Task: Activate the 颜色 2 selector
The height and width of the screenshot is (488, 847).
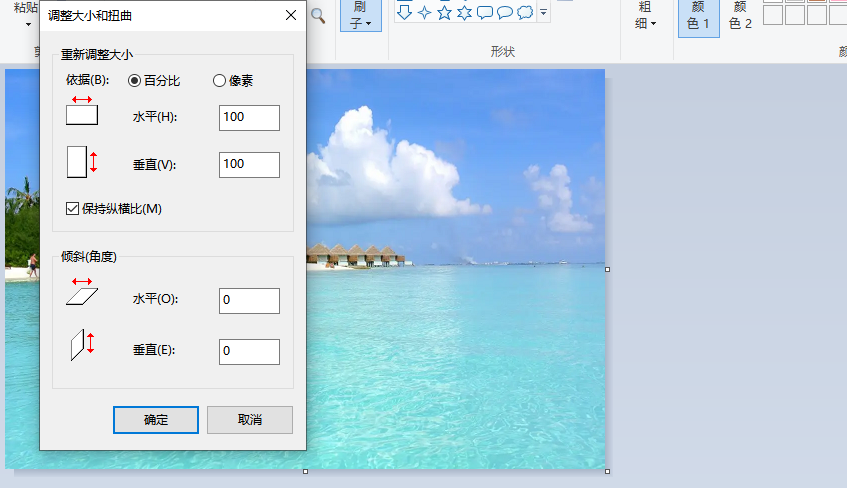Action: pyautogui.click(x=741, y=18)
